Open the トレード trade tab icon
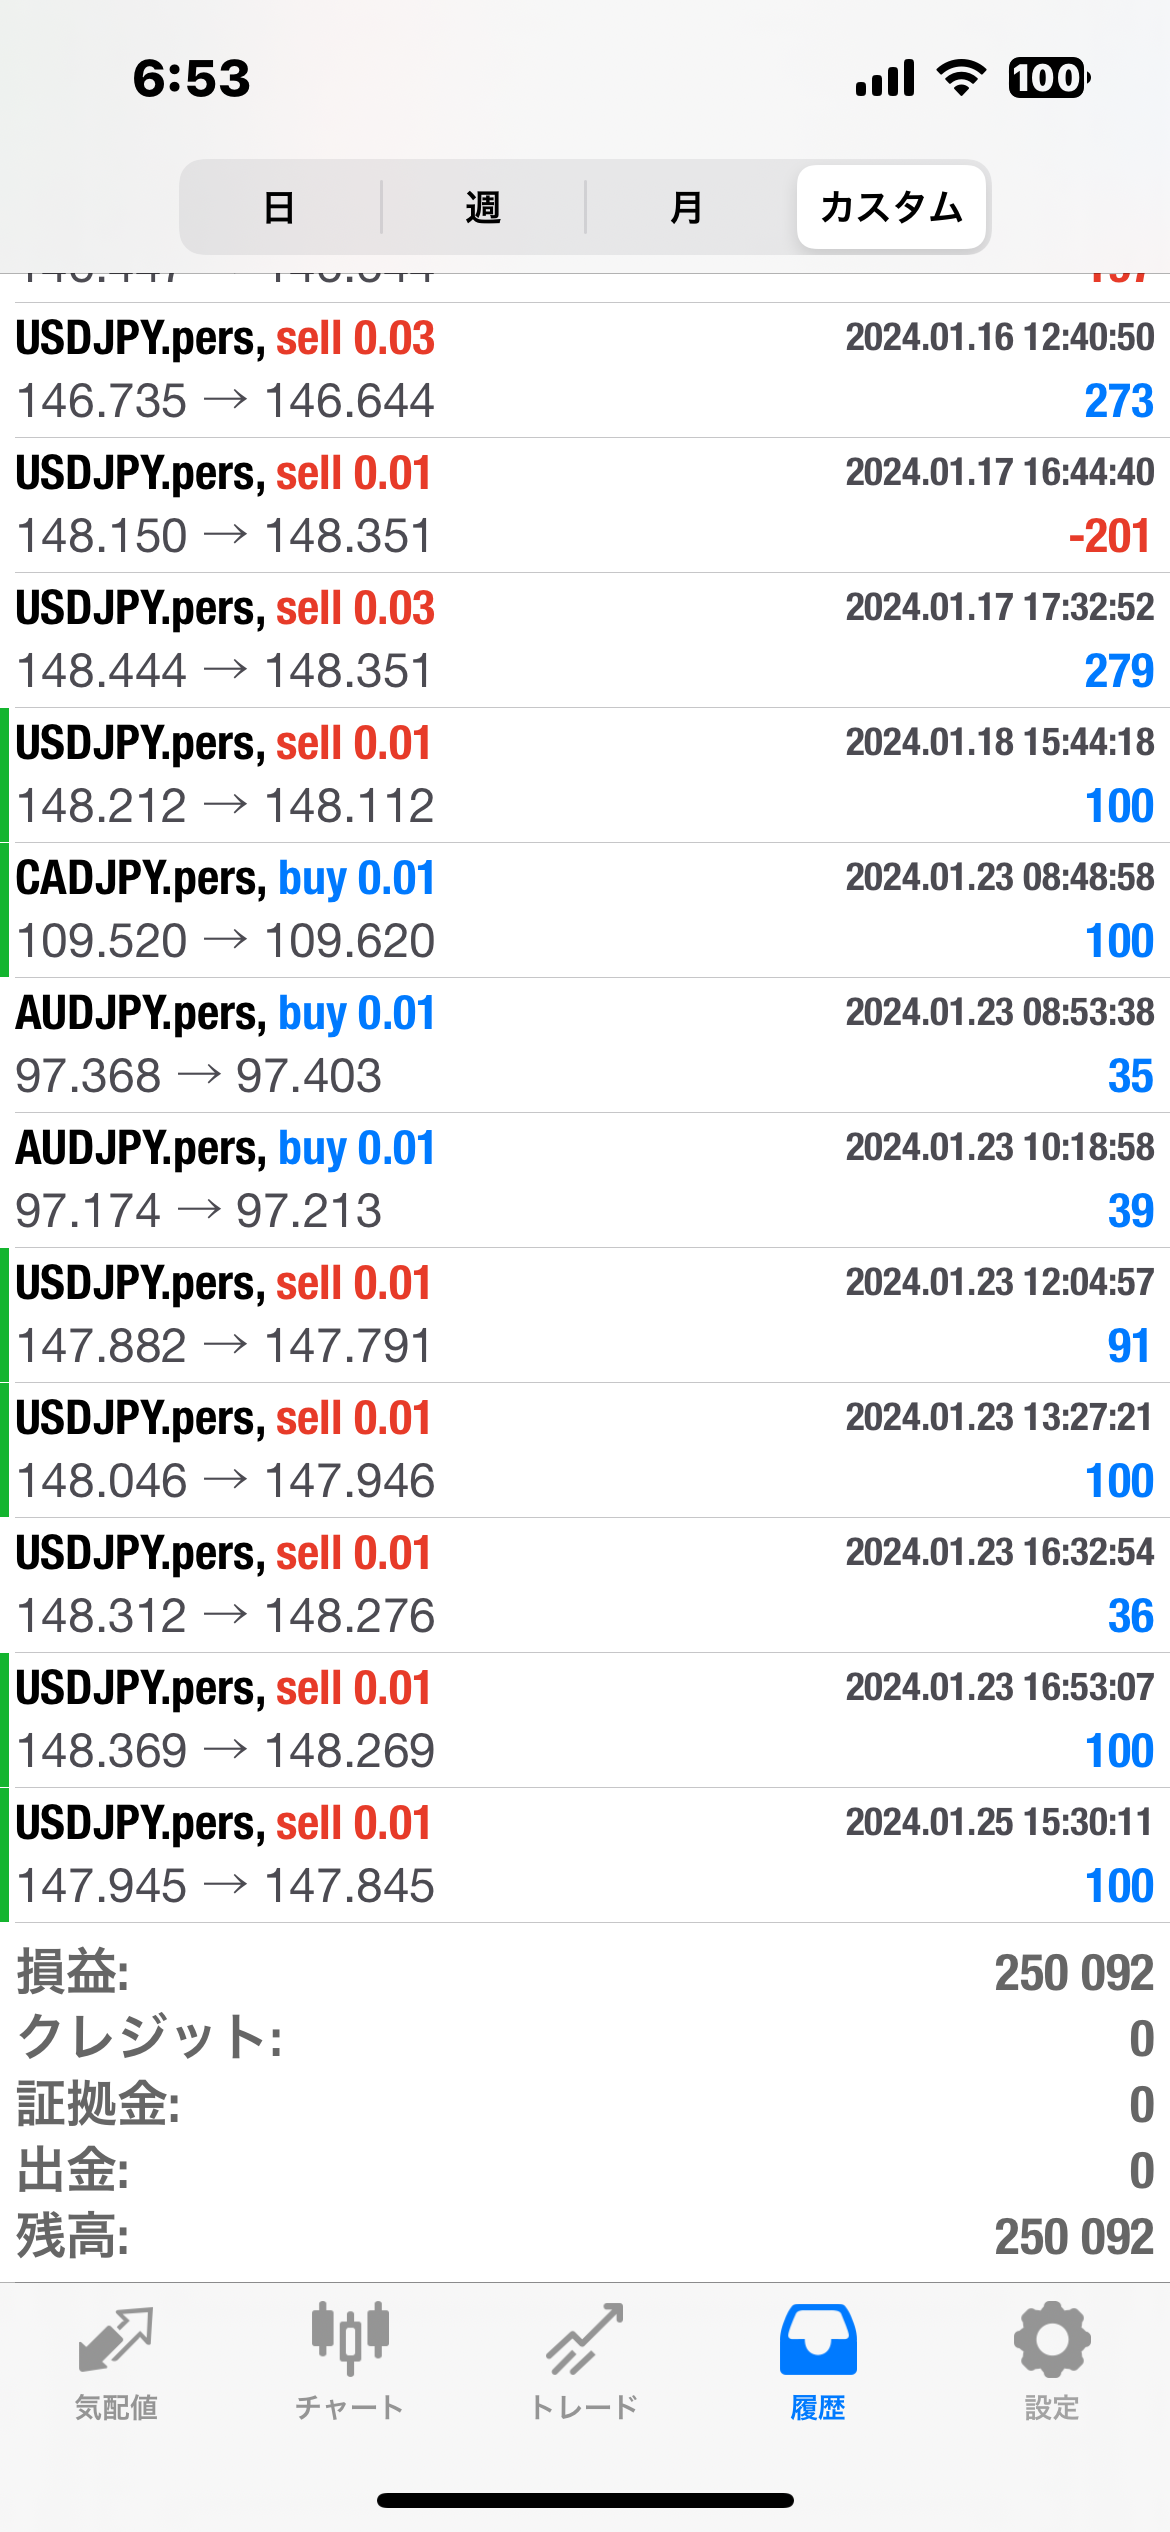Image resolution: width=1170 pixels, height=2532 pixels. click(x=584, y=2340)
